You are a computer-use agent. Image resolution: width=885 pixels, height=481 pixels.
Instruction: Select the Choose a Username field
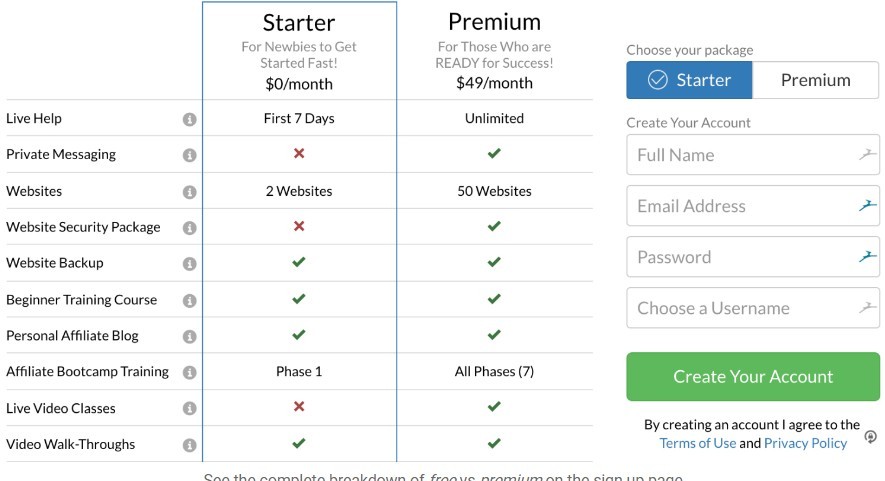pos(753,308)
